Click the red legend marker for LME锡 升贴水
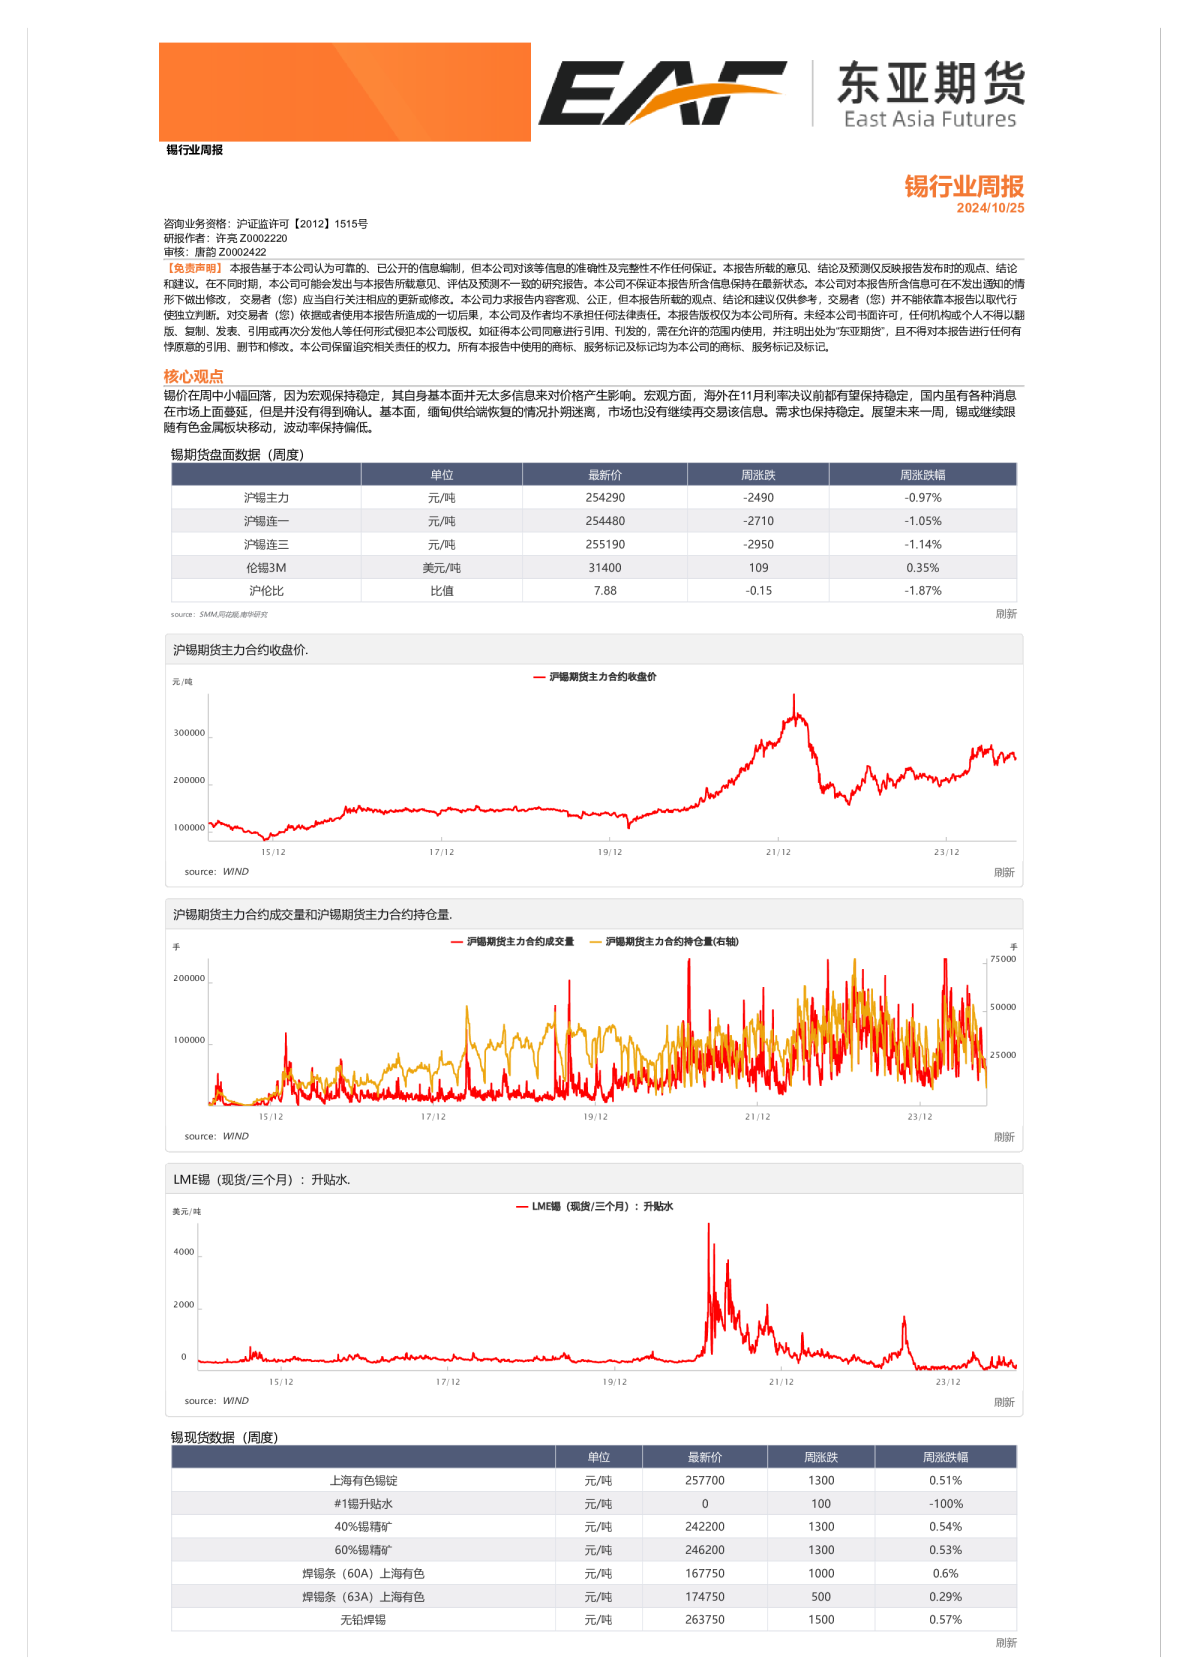This screenshot has height=1680, width=1188. point(521,1207)
